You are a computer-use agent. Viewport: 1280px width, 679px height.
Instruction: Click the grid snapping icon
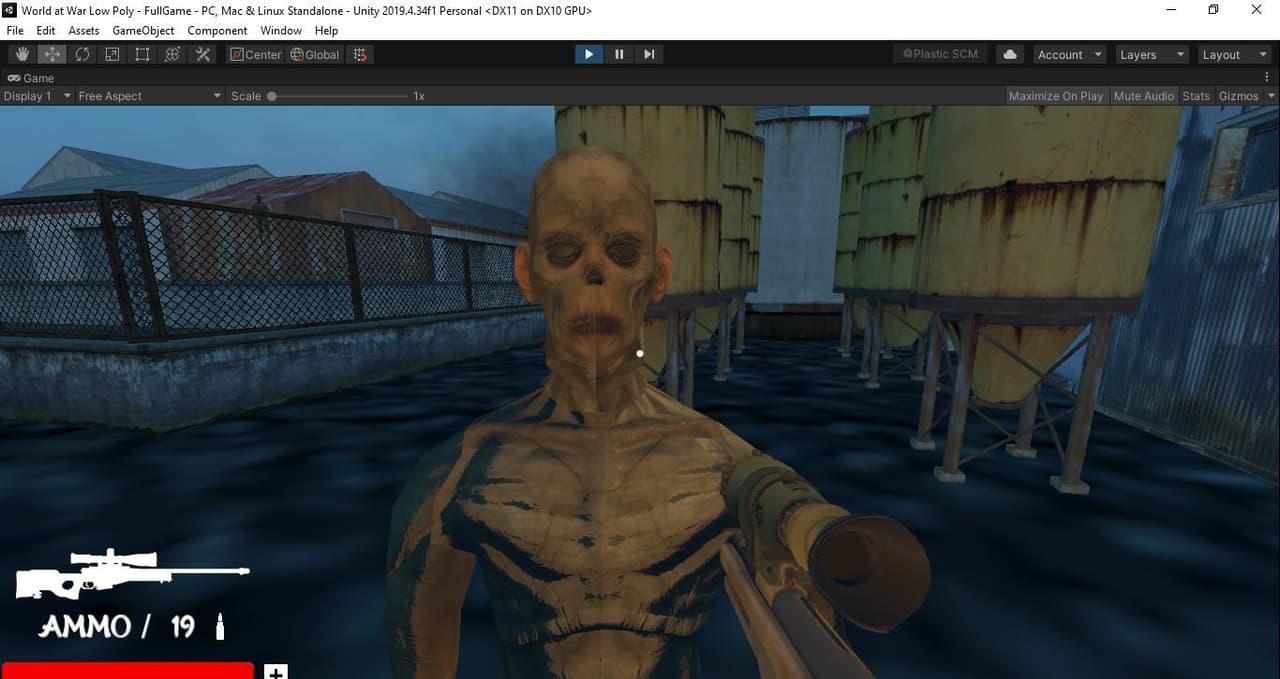coord(360,54)
